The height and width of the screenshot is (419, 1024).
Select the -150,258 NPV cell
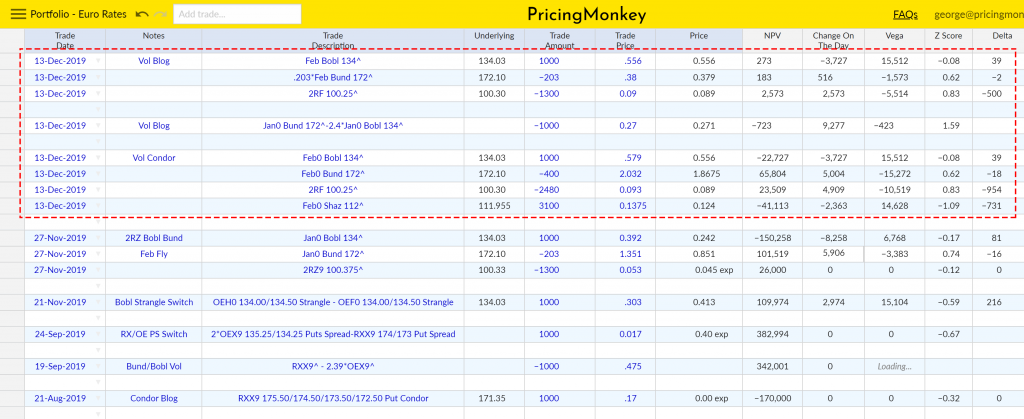click(x=772, y=238)
